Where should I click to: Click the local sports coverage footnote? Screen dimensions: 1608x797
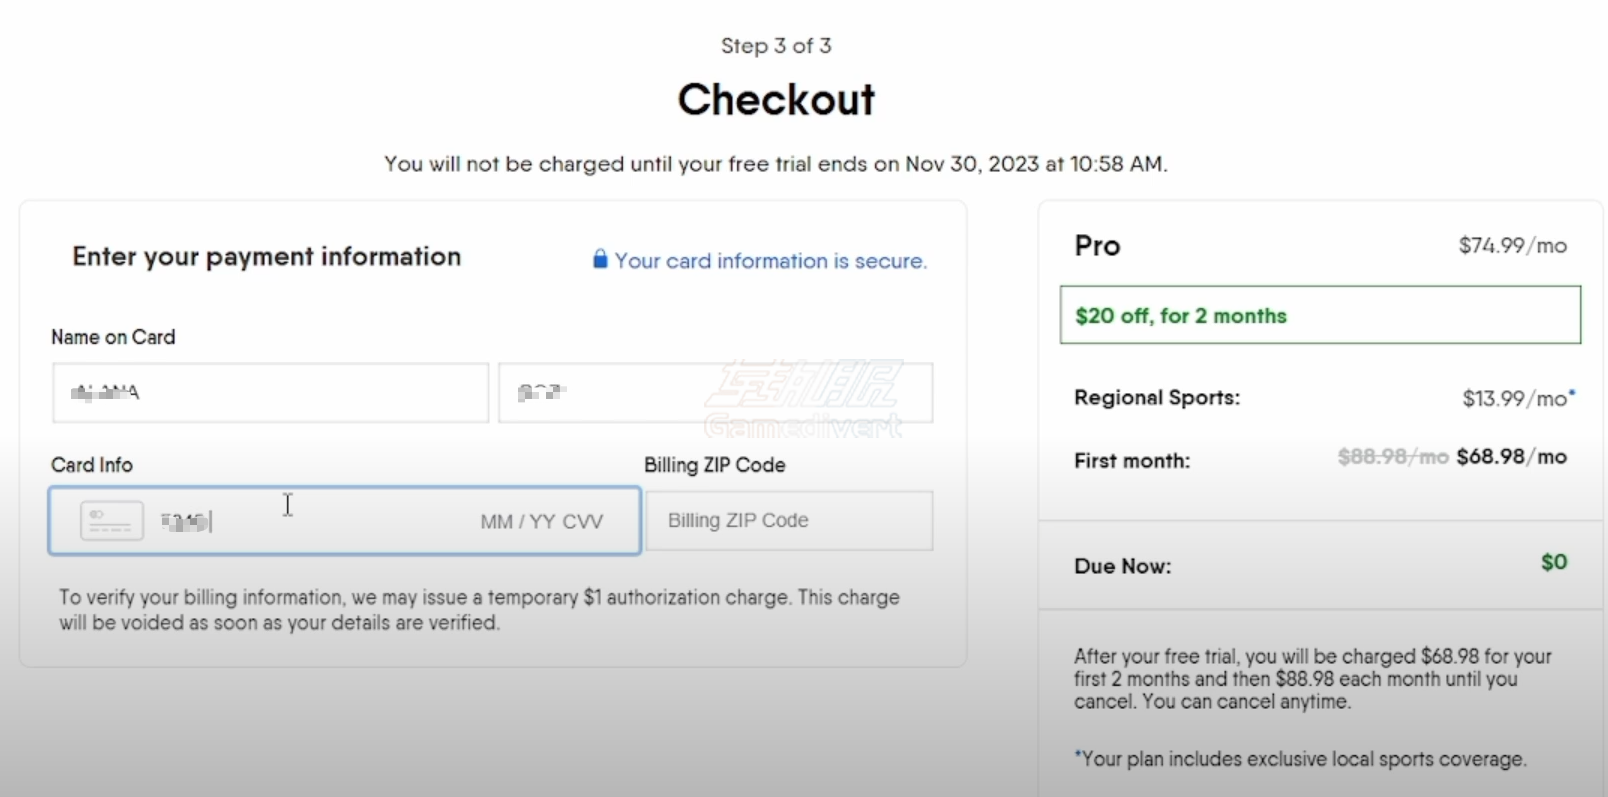1300,759
